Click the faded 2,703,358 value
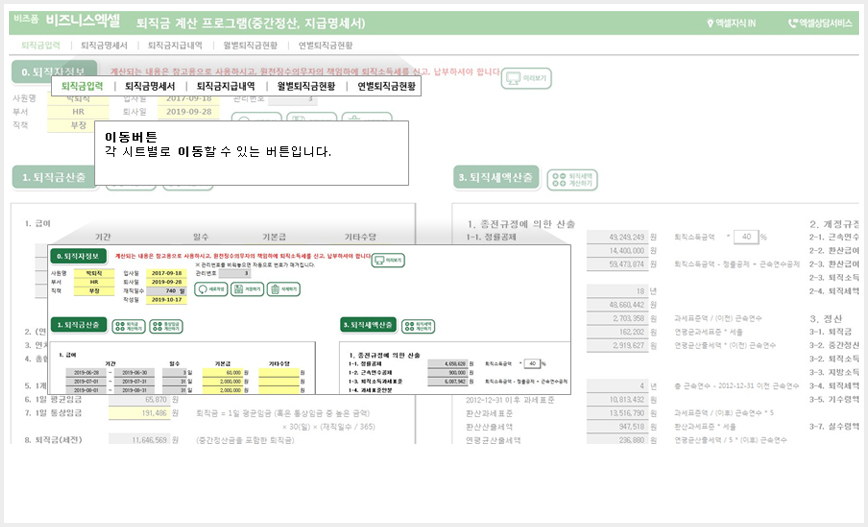 tap(617, 318)
